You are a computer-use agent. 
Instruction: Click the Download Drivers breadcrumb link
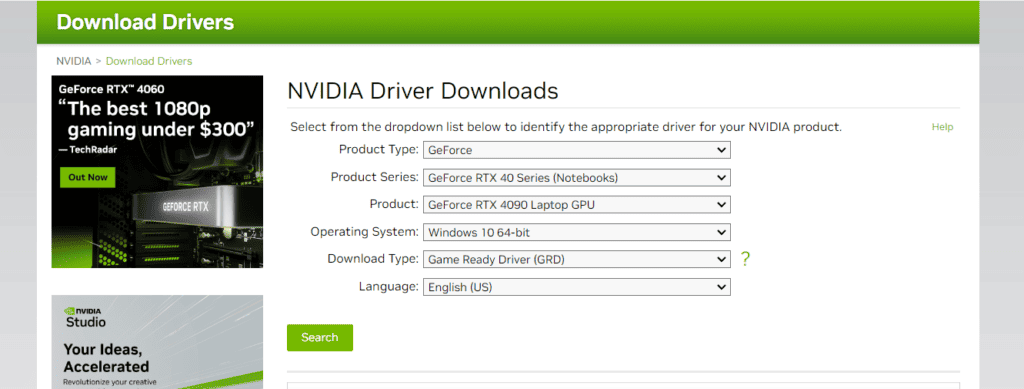tap(149, 61)
